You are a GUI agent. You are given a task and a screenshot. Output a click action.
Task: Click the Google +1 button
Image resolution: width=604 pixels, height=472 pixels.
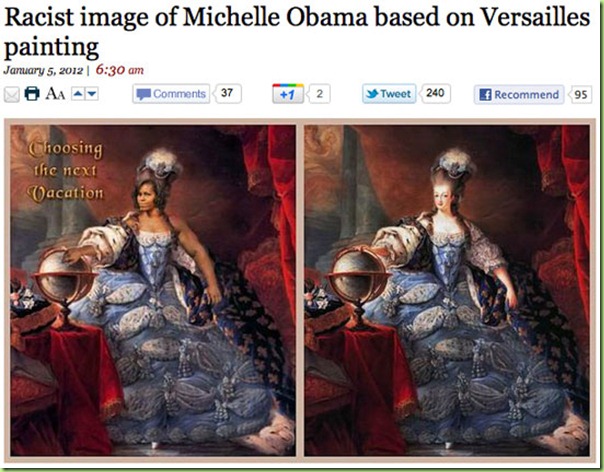(x=288, y=94)
